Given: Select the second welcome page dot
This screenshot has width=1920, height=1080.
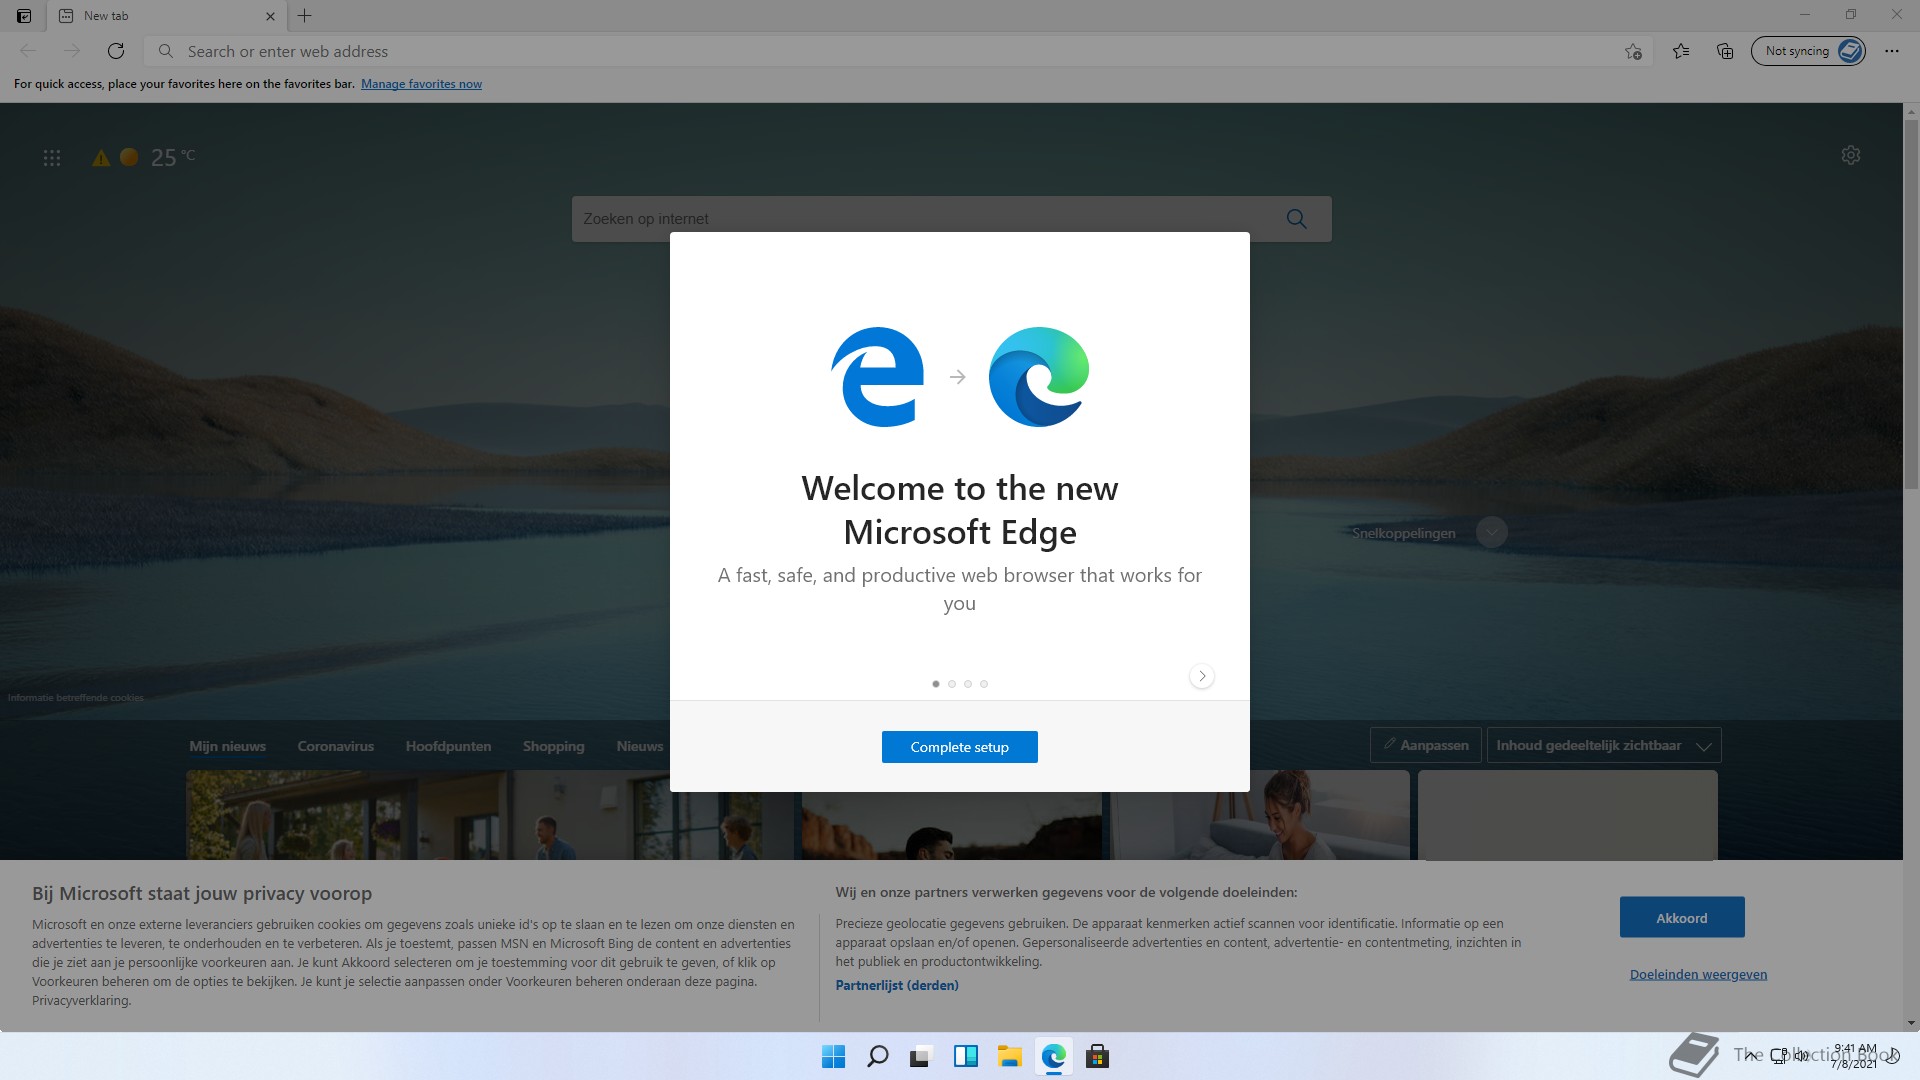Looking at the screenshot, I should (952, 684).
